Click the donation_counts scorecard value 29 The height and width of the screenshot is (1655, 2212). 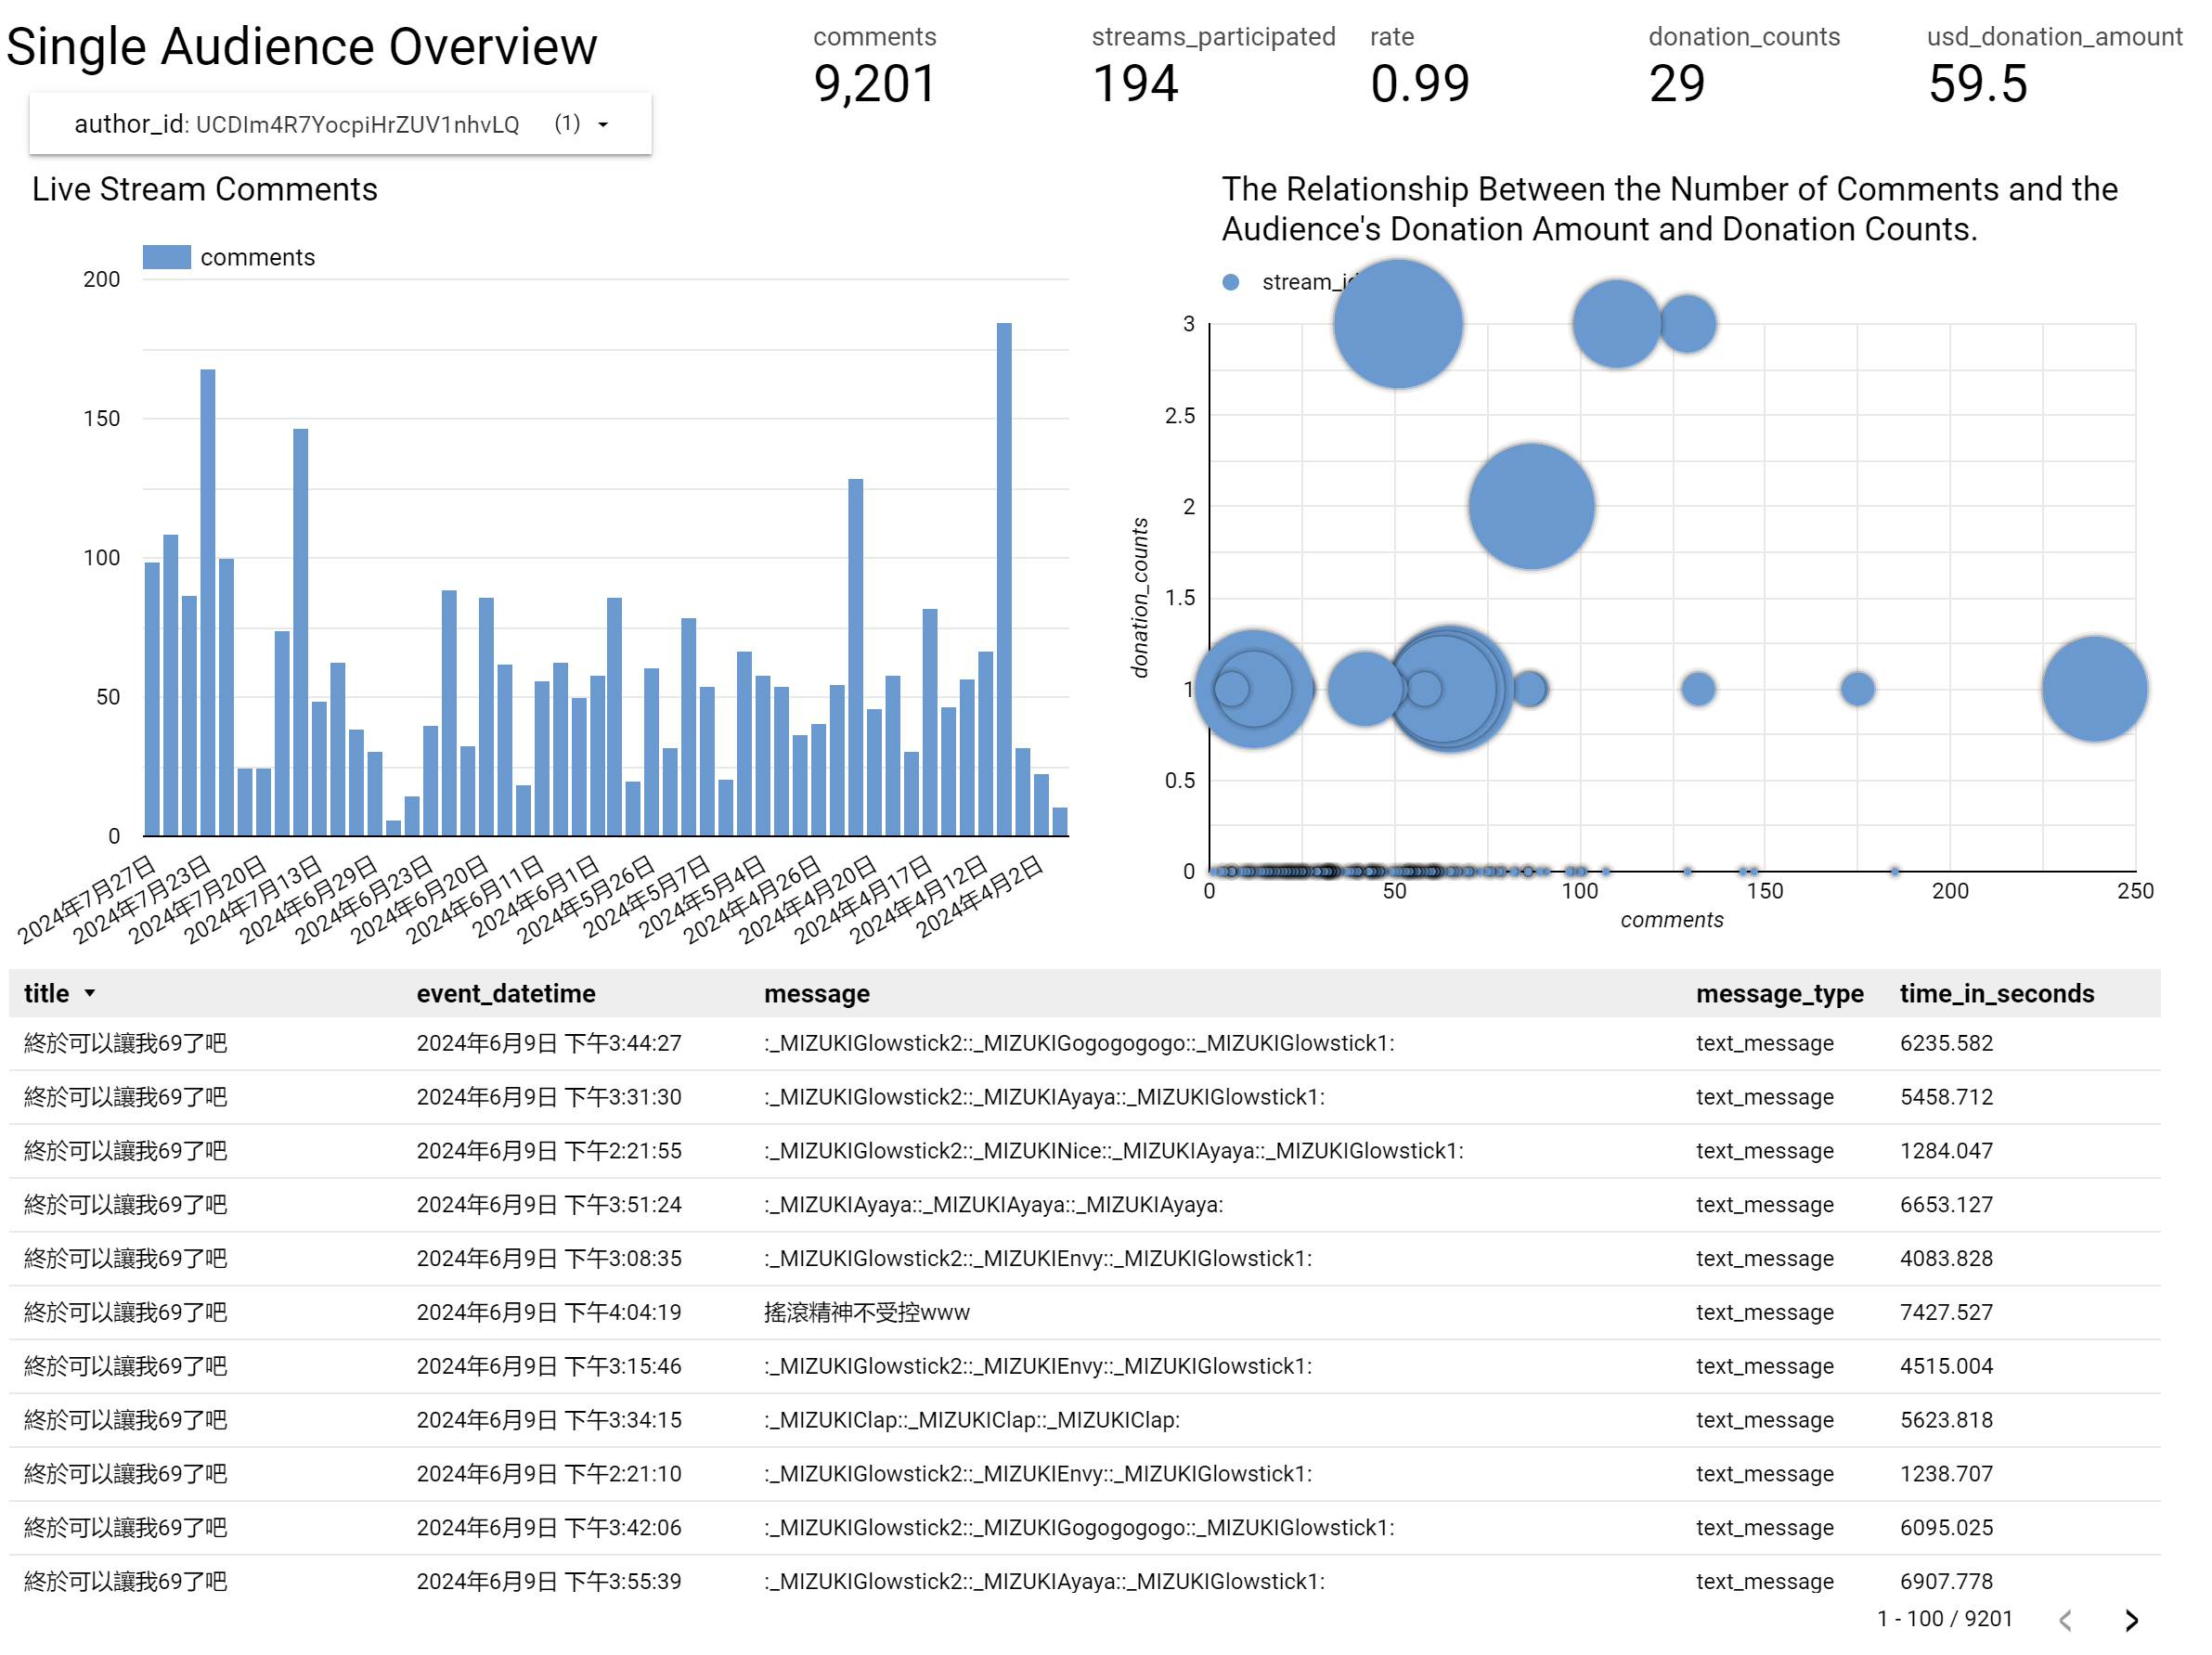coord(1676,83)
